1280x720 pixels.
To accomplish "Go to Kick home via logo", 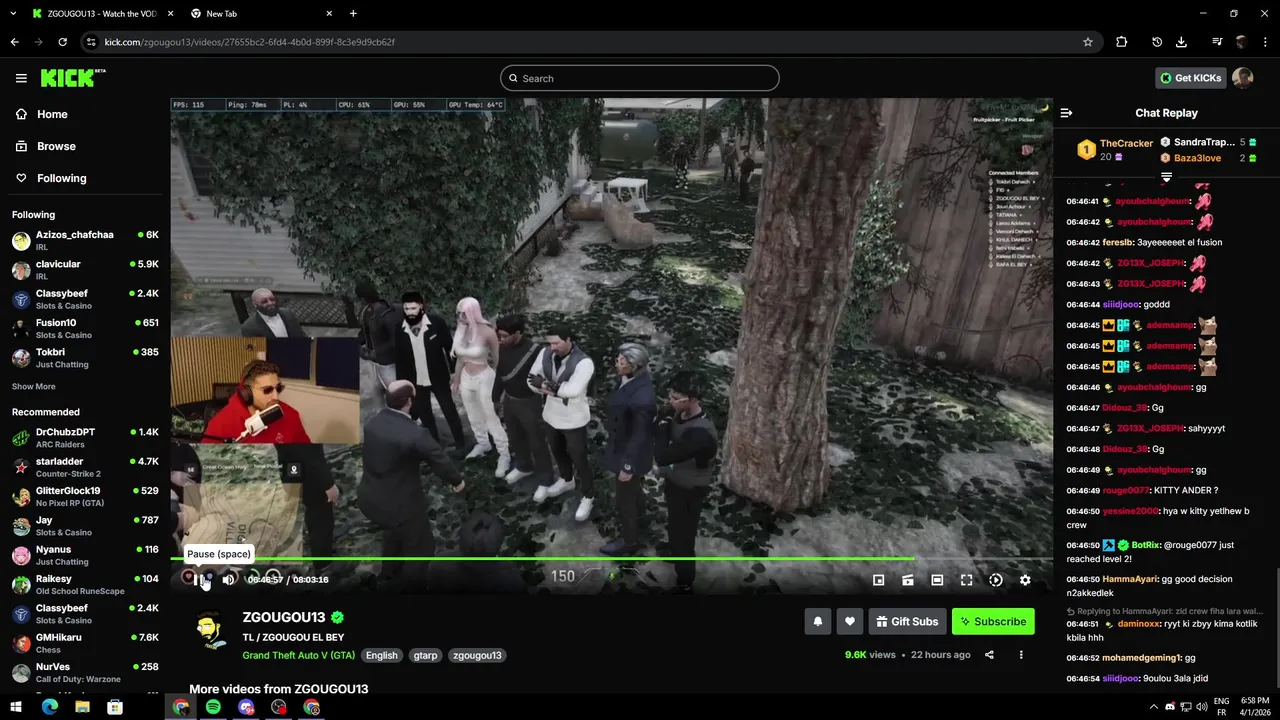I will click(x=72, y=78).
